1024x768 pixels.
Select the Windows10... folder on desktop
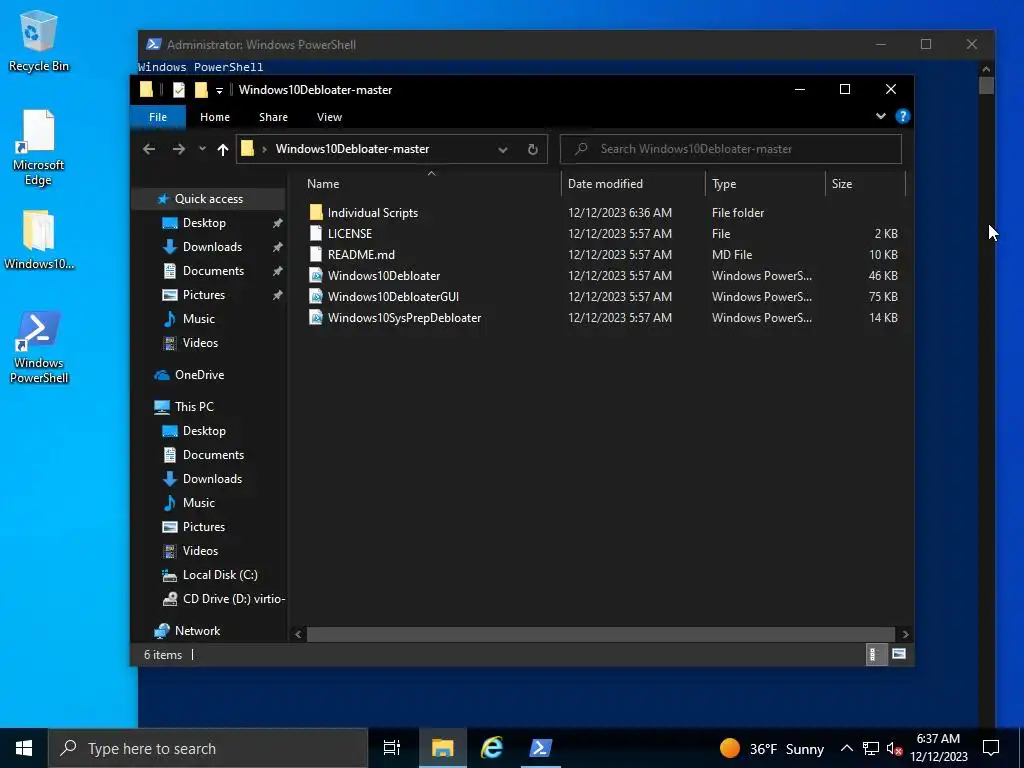point(39,240)
